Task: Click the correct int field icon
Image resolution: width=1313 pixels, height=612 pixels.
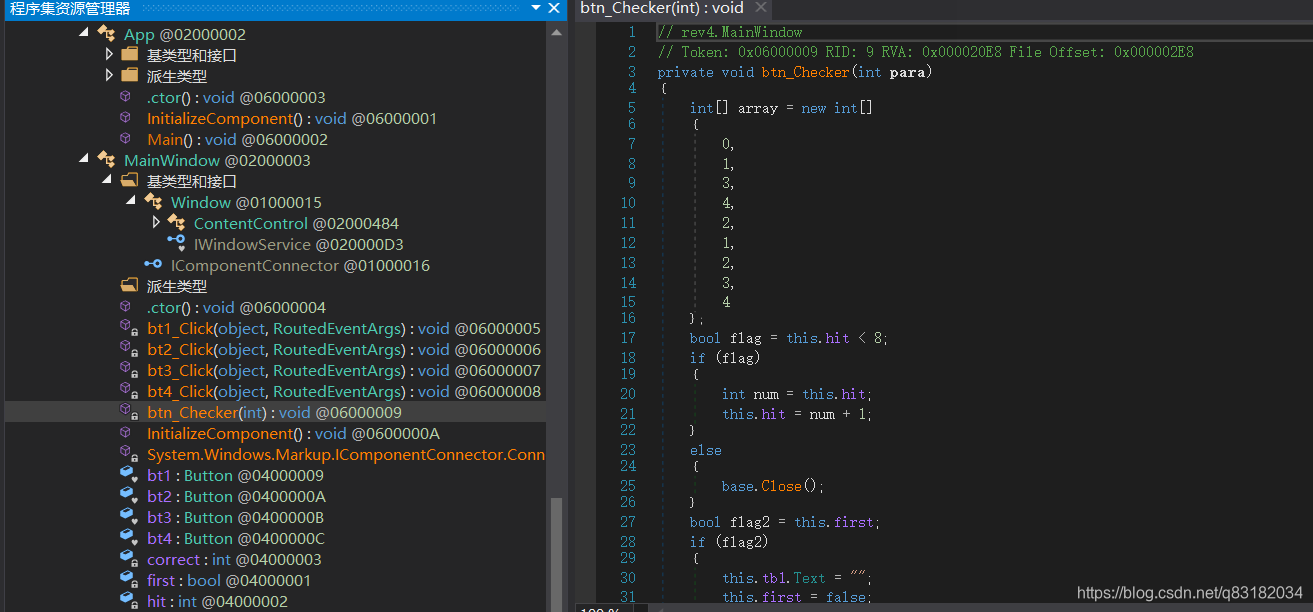Action: point(128,559)
